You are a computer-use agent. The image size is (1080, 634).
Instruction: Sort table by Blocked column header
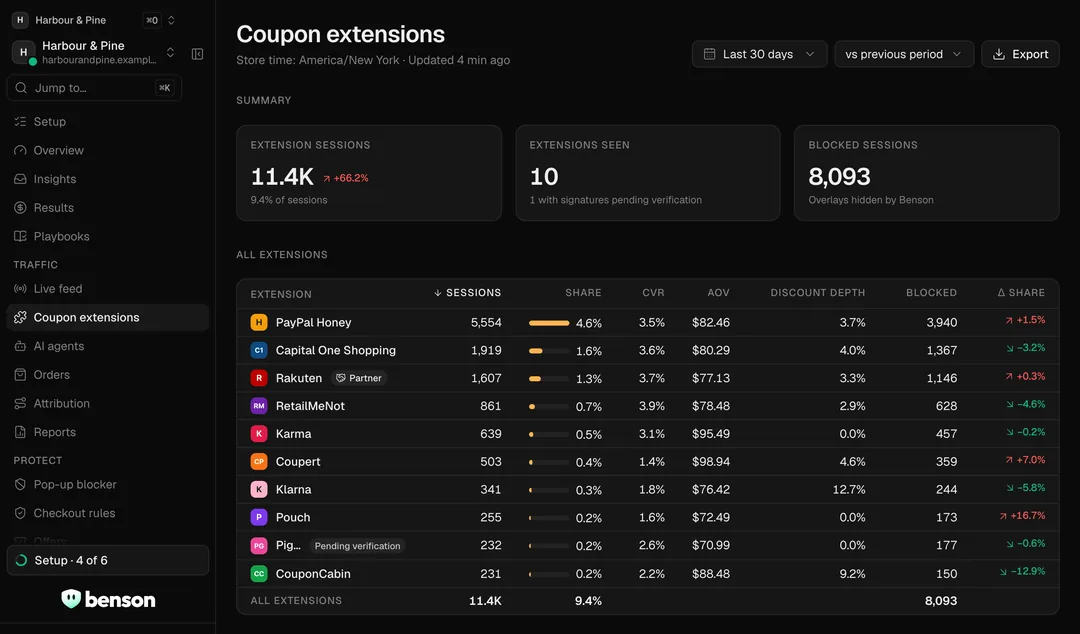931,293
